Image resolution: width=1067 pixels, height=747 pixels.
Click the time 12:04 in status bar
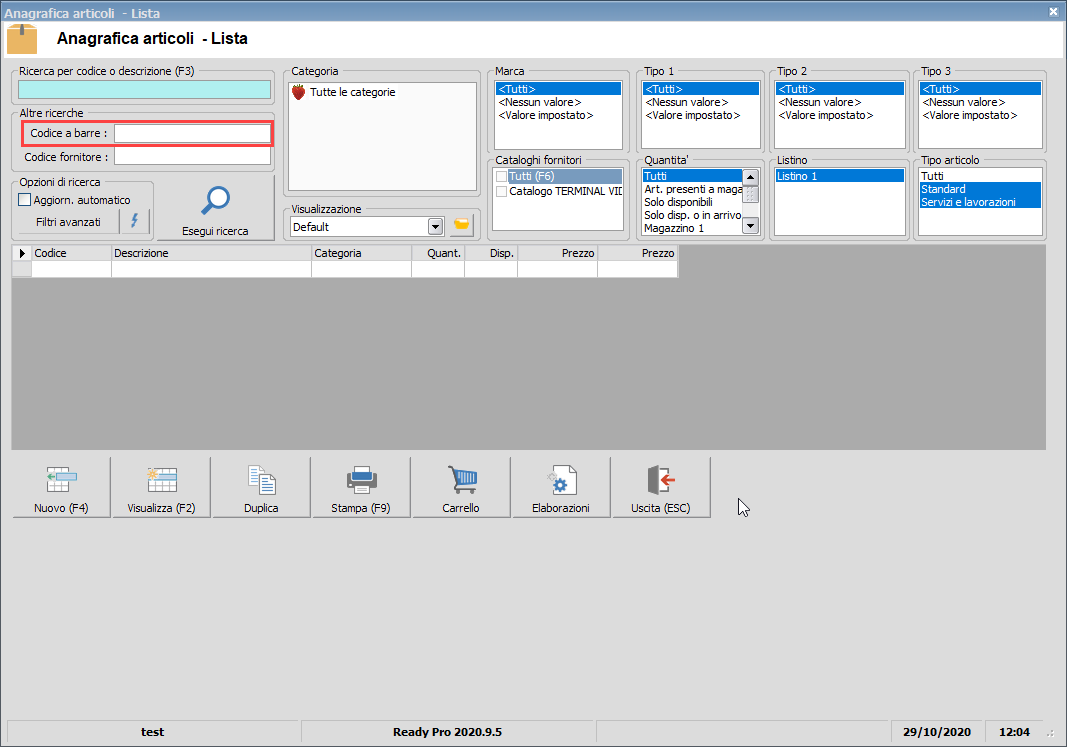(1014, 732)
